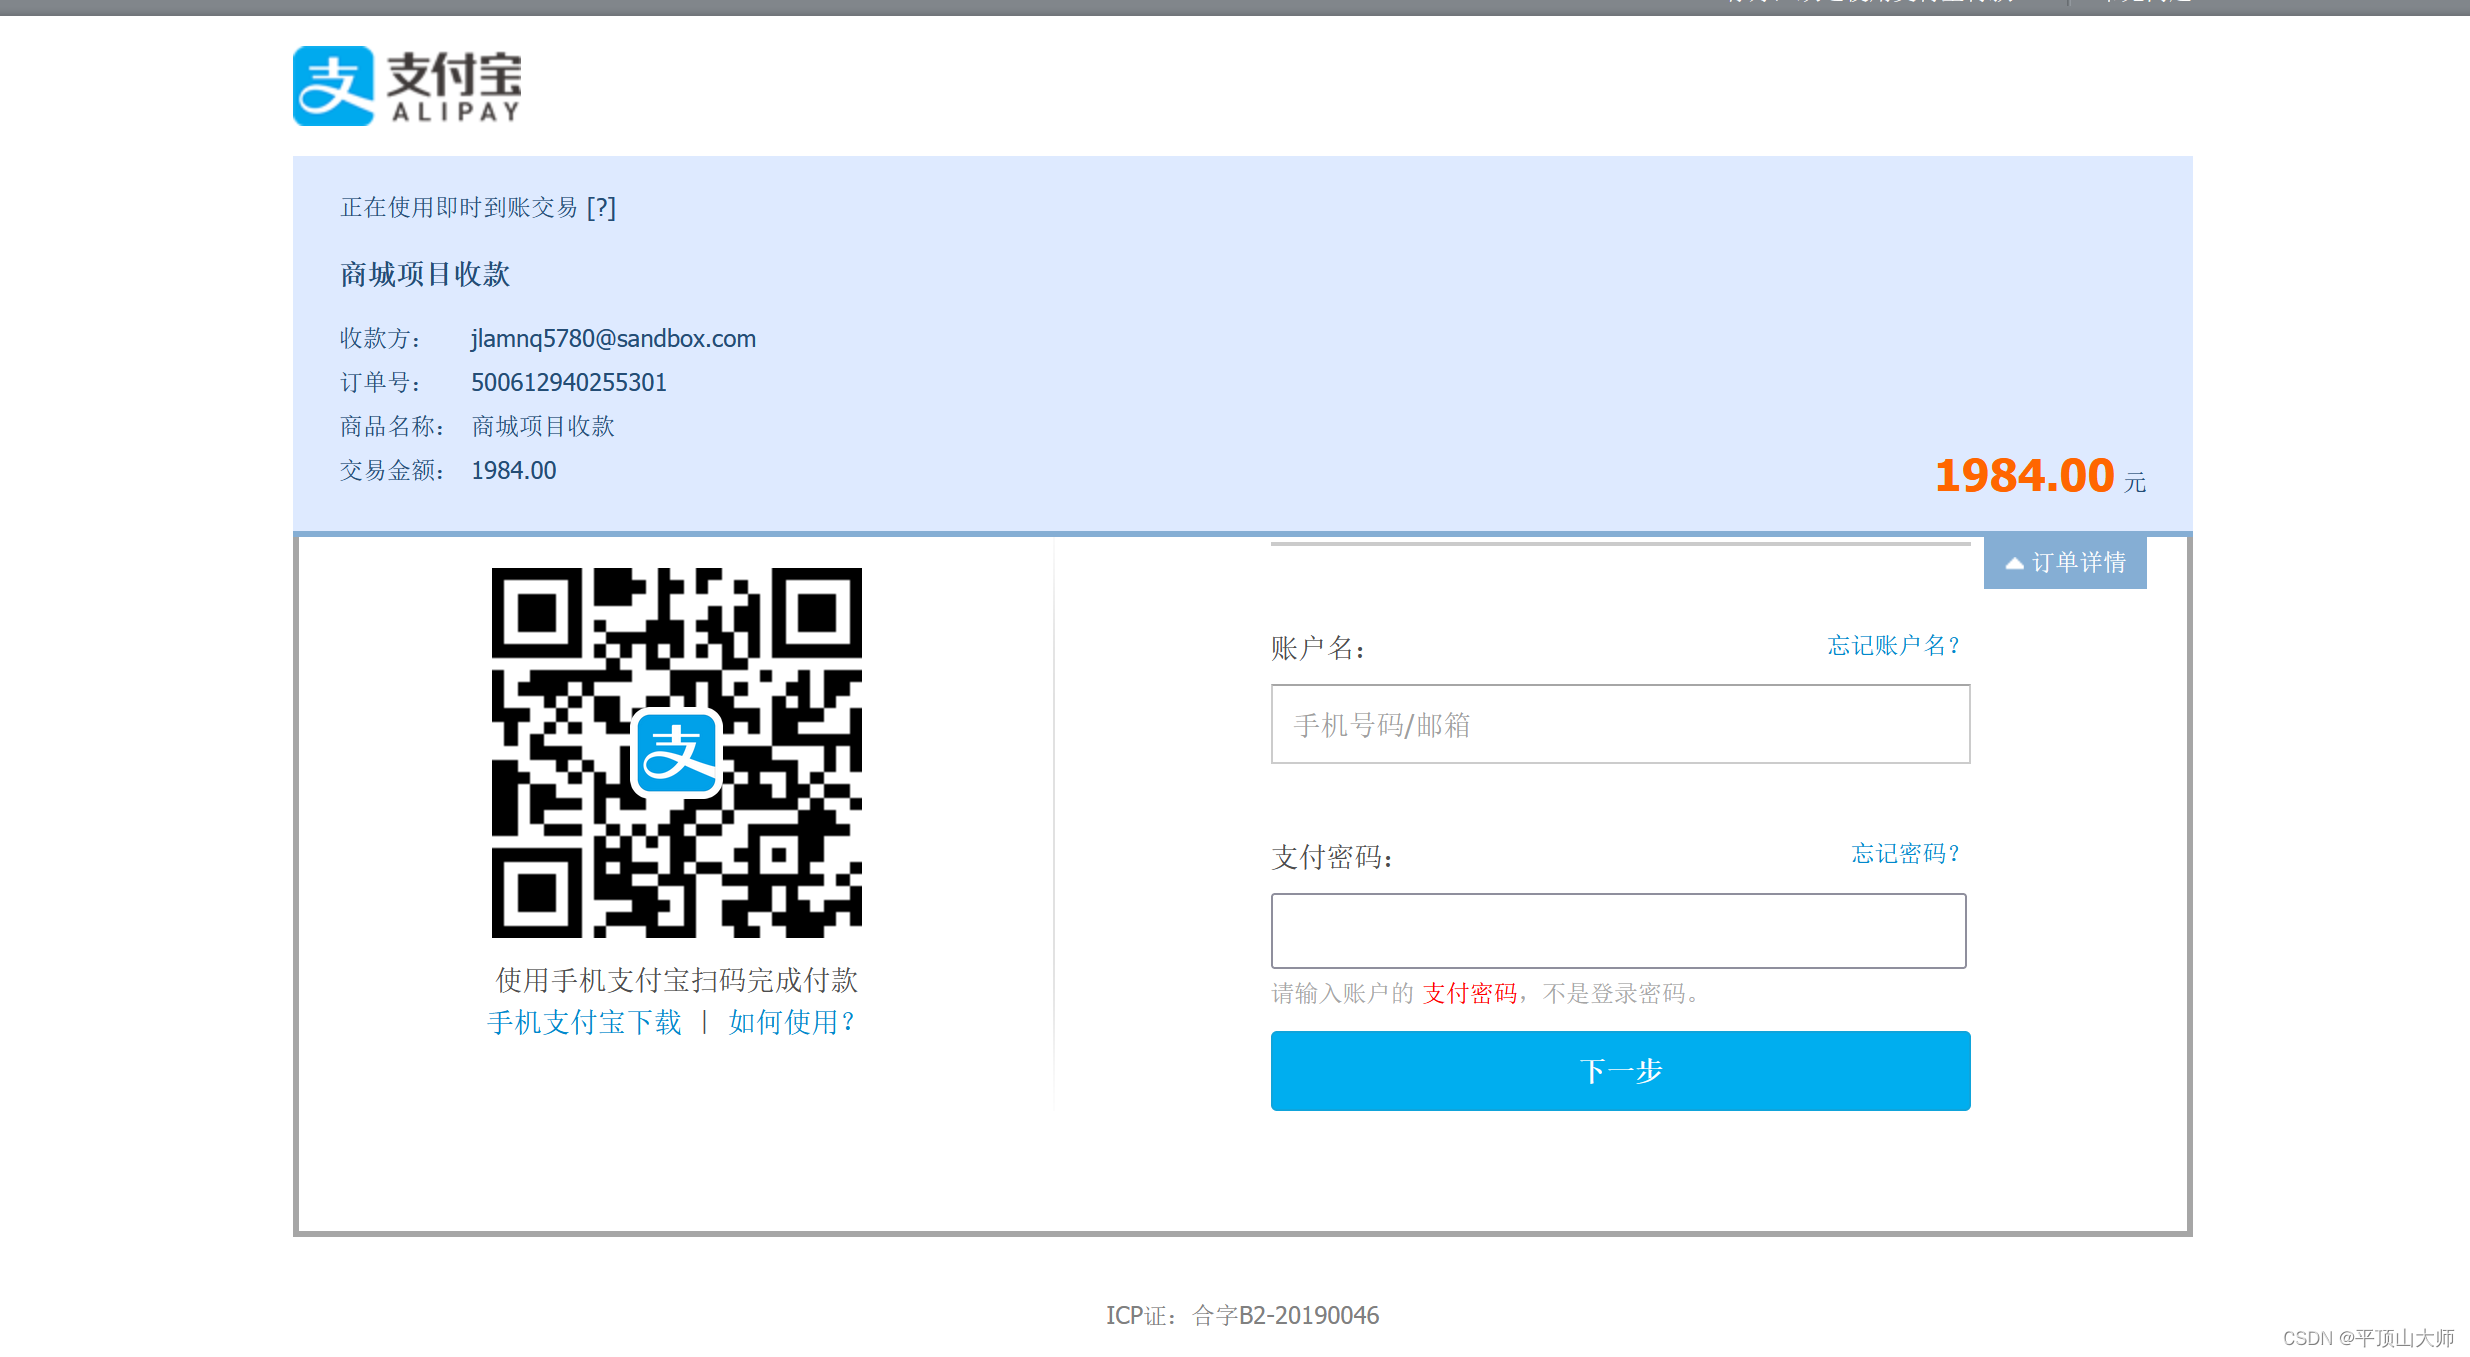
Task: Open the 手机支付宝下载 download link
Action: pyautogui.click(x=584, y=1022)
